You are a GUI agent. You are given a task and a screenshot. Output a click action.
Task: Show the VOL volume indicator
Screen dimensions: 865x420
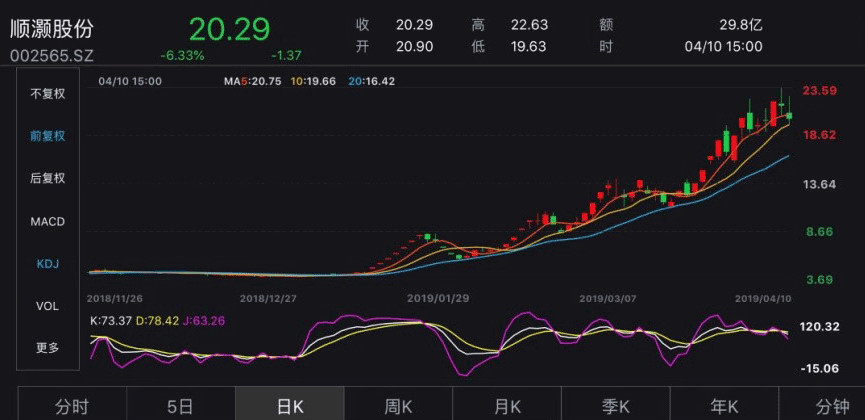[47, 306]
